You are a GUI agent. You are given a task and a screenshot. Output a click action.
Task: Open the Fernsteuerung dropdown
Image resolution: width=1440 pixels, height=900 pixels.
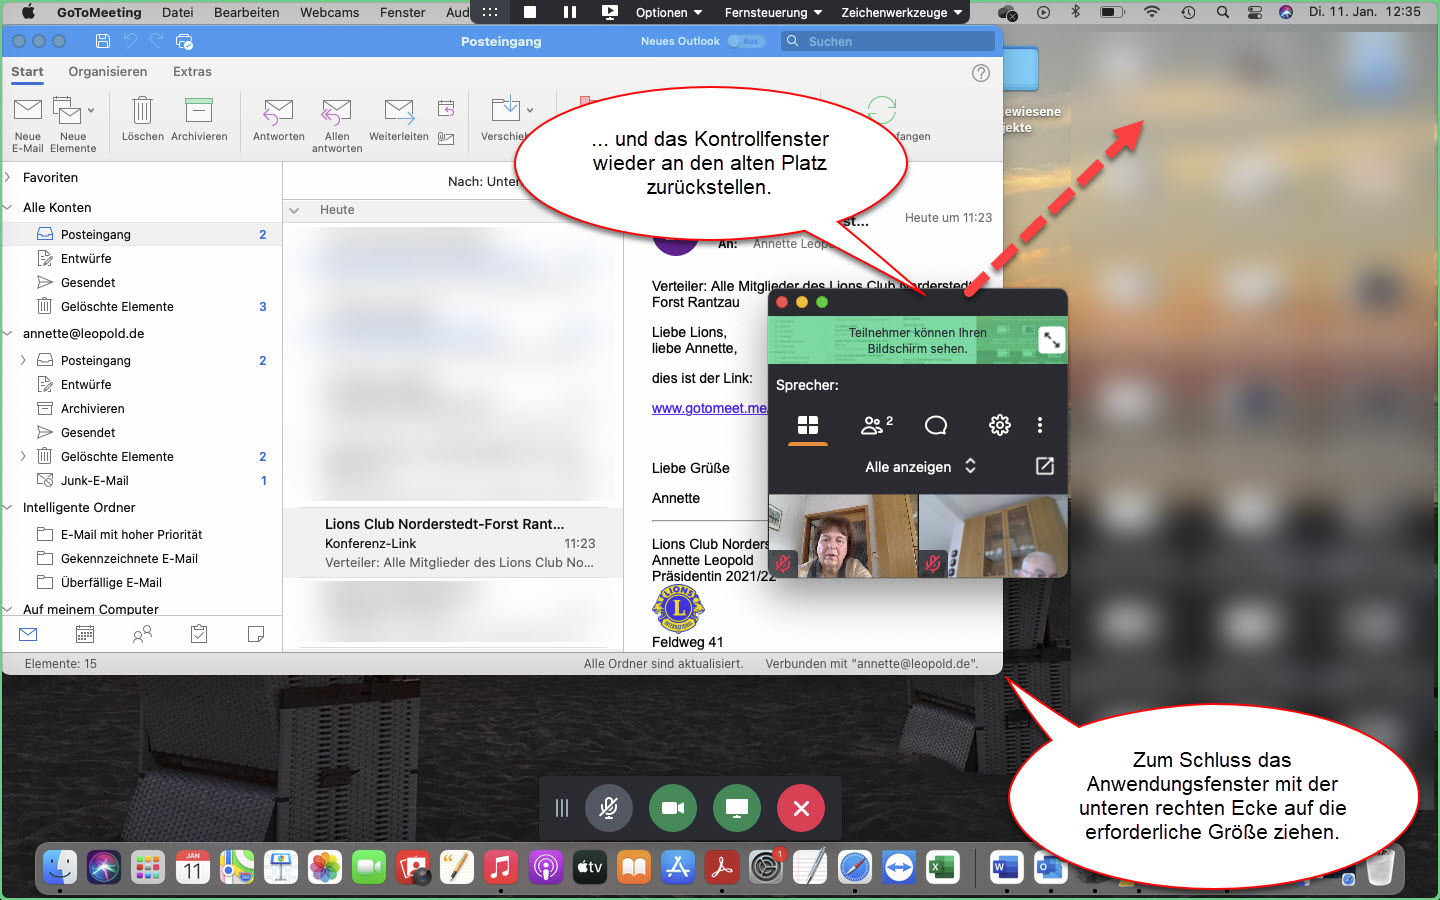click(774, 12)
